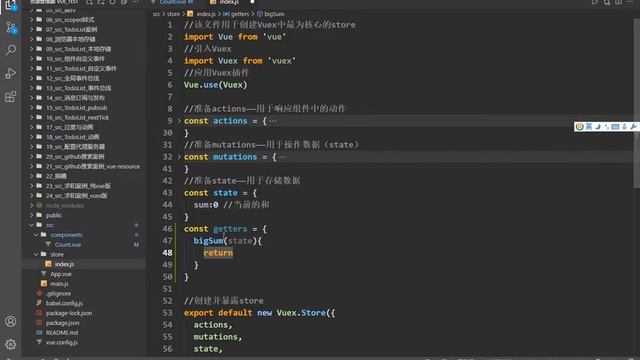Collapse the src folder in explorer
The image size is (640, 360).
click(32, 225)
